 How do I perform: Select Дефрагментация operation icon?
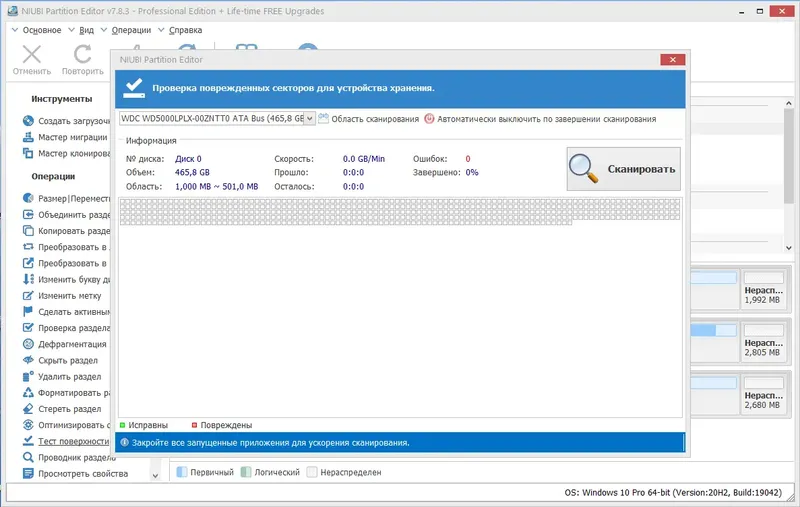tap(28, 344)
